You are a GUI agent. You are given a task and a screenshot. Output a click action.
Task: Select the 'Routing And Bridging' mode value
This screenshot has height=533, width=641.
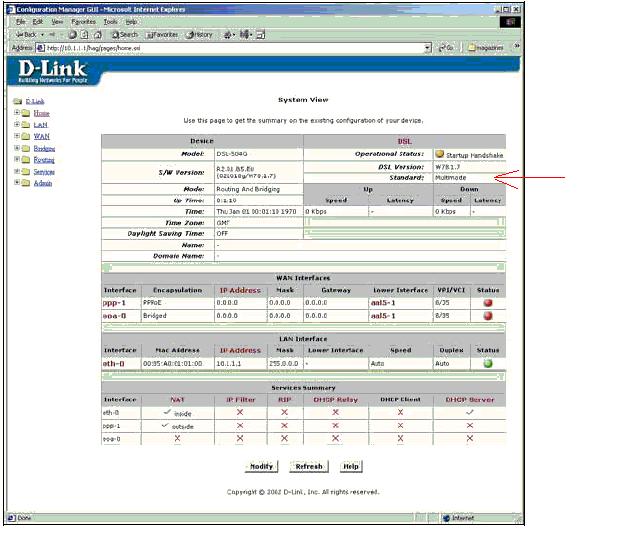click(x=248, y=189)
